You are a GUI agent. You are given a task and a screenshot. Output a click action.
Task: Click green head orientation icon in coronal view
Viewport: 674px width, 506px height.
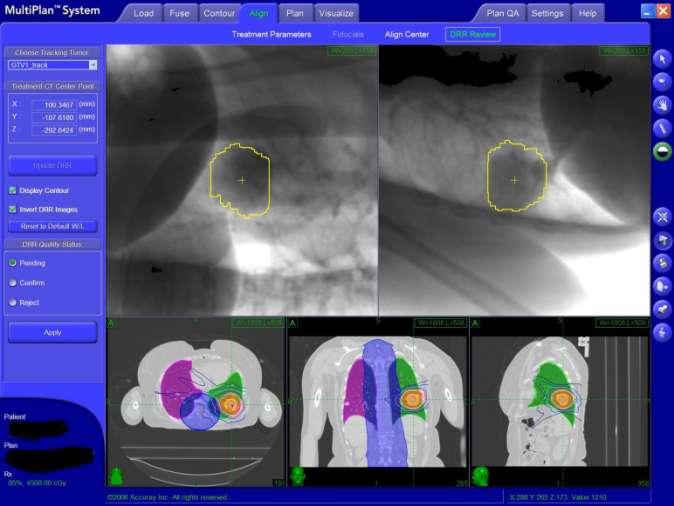[297, 476]
